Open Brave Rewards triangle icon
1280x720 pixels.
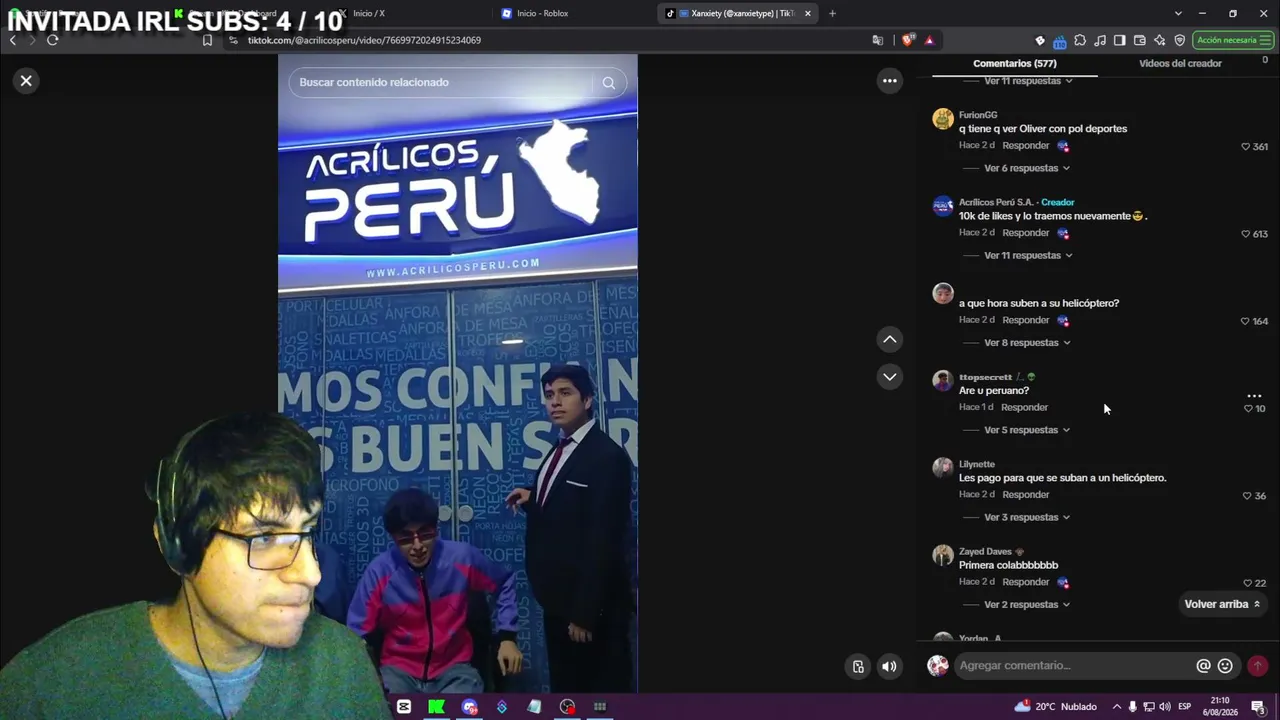[x=929, y=40]
